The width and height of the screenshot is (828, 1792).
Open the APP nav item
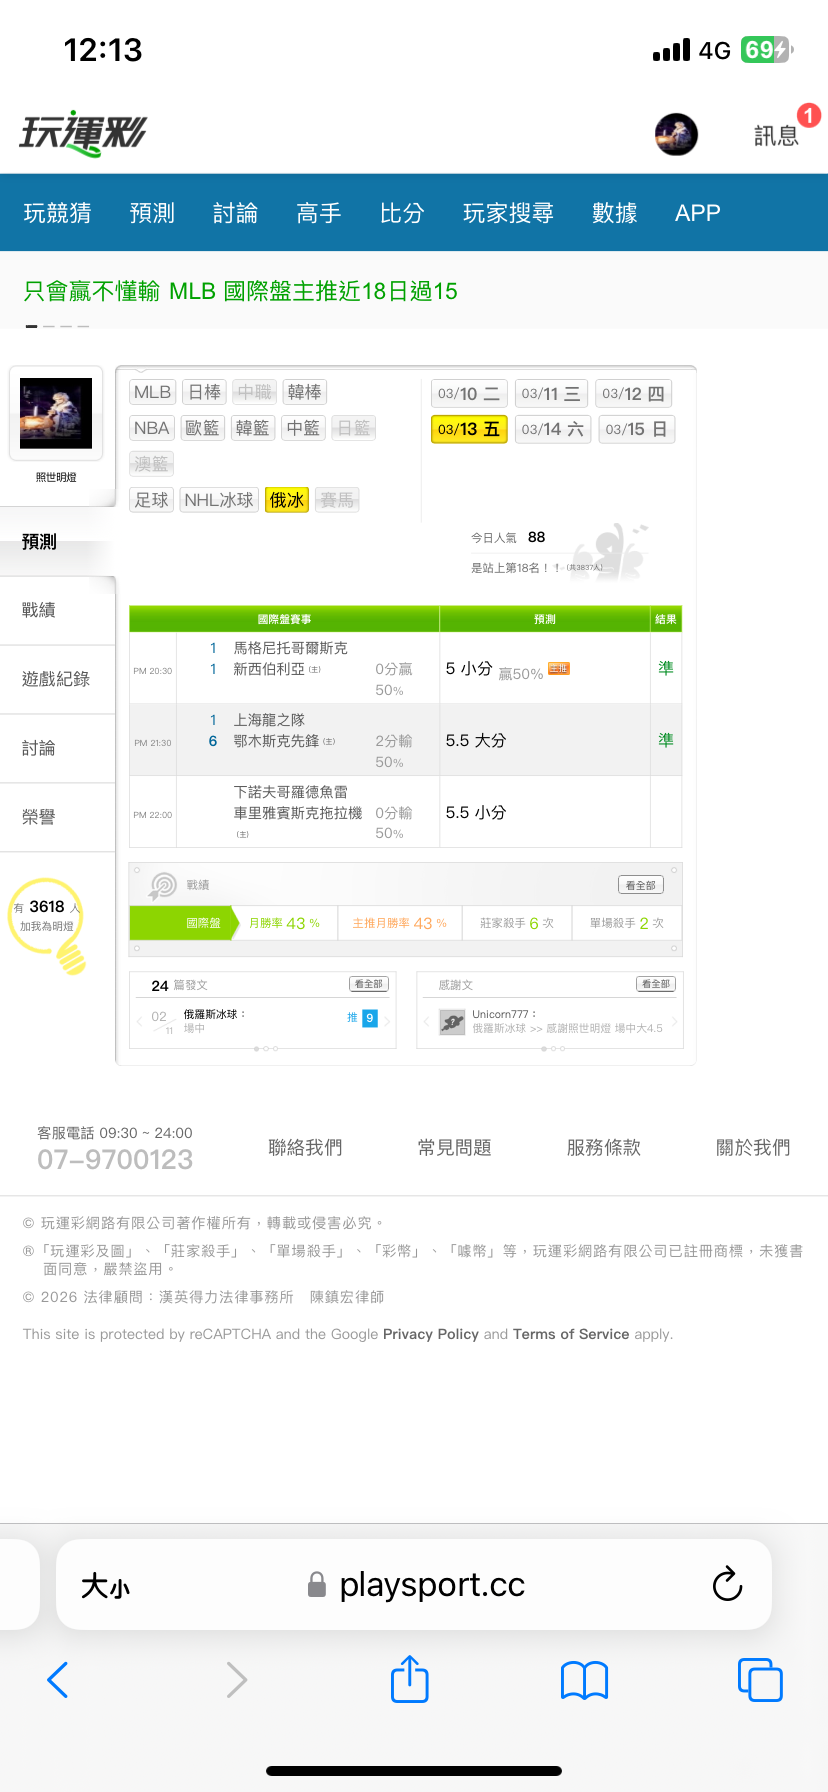tap(698, 213)
